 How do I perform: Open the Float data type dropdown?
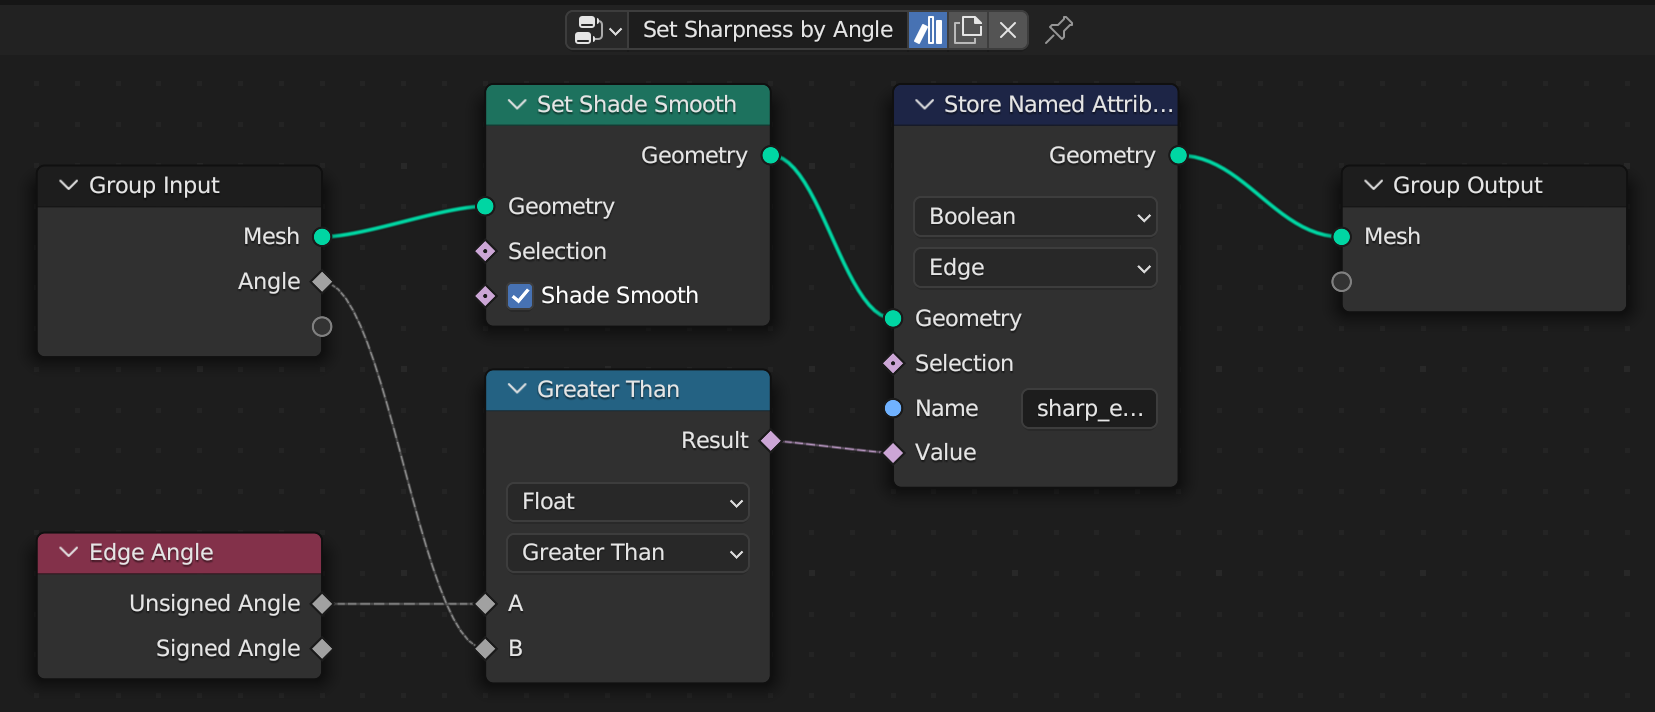628,502
